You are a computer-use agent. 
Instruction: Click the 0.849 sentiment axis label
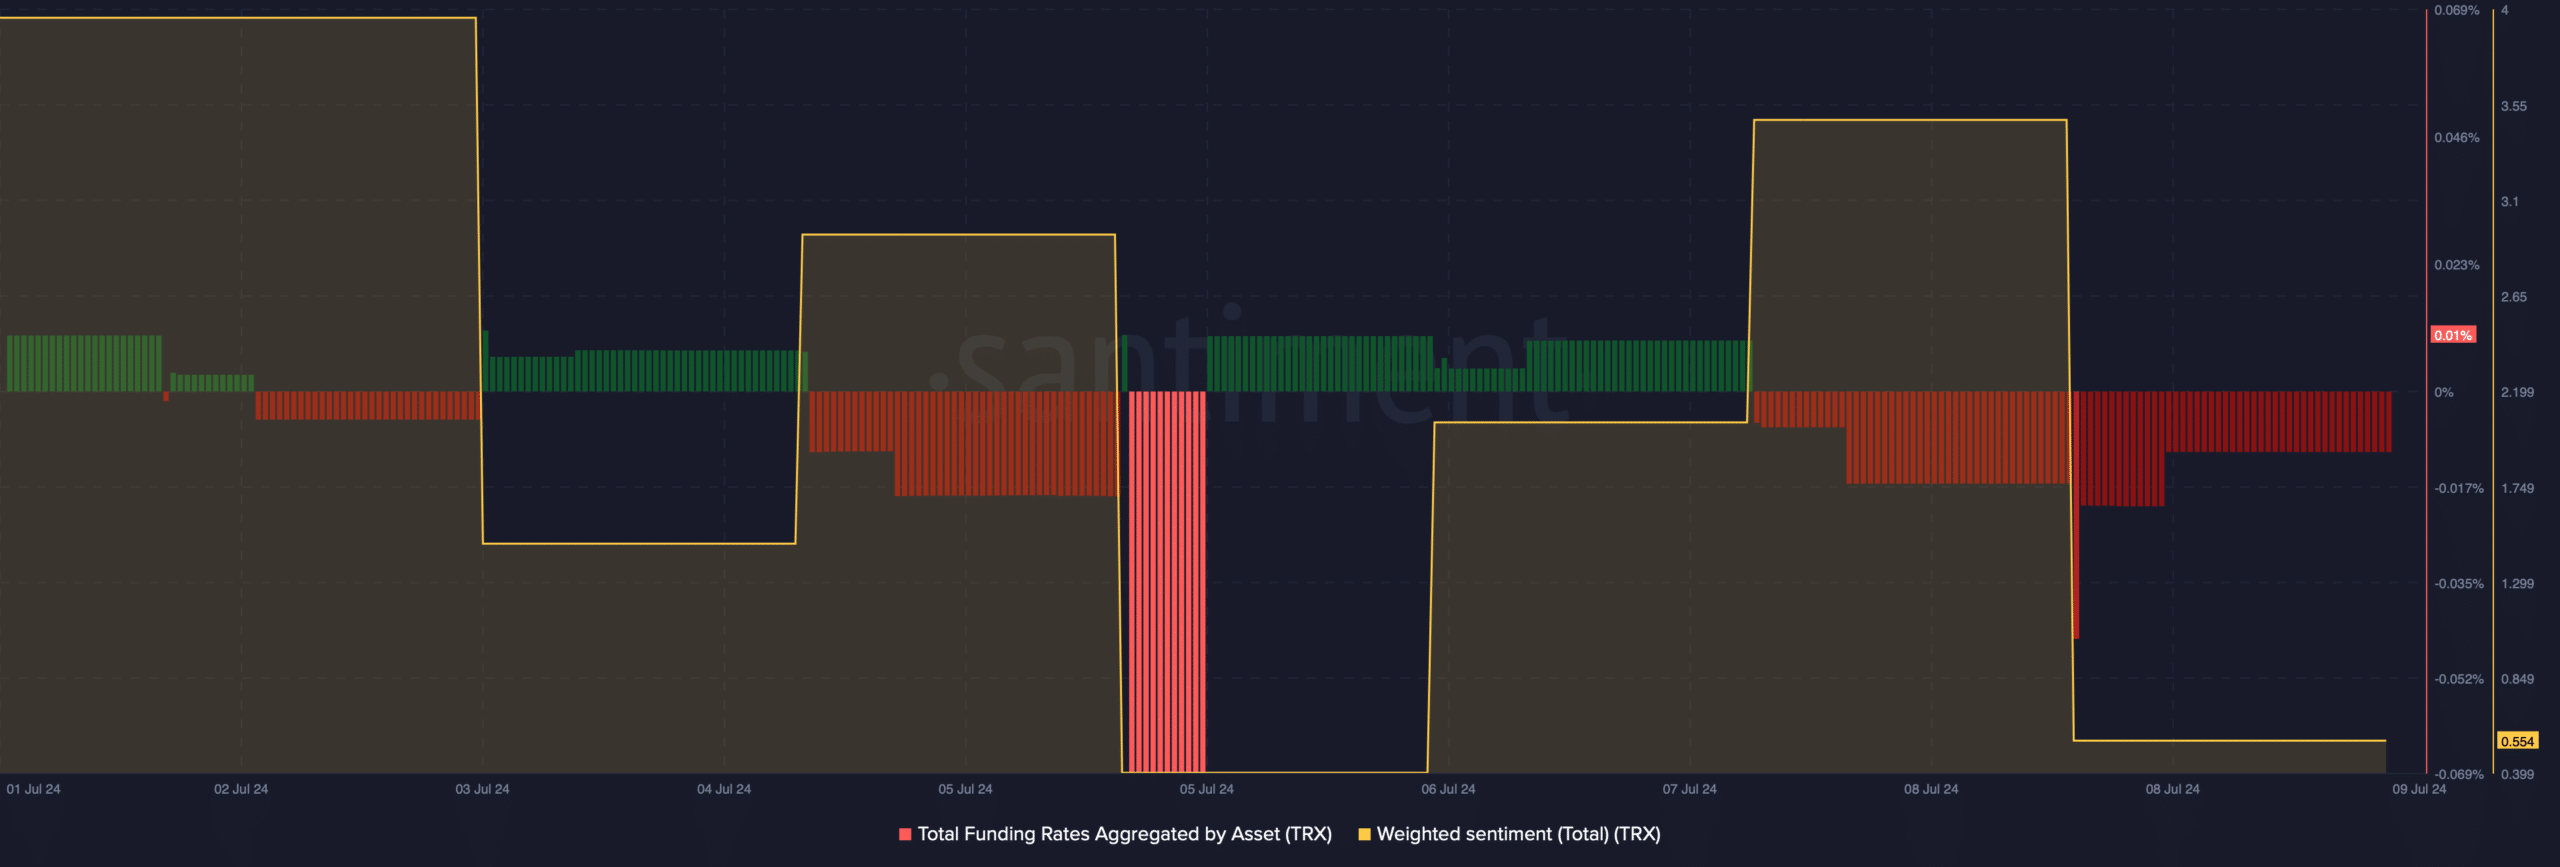pos(2517,679)
